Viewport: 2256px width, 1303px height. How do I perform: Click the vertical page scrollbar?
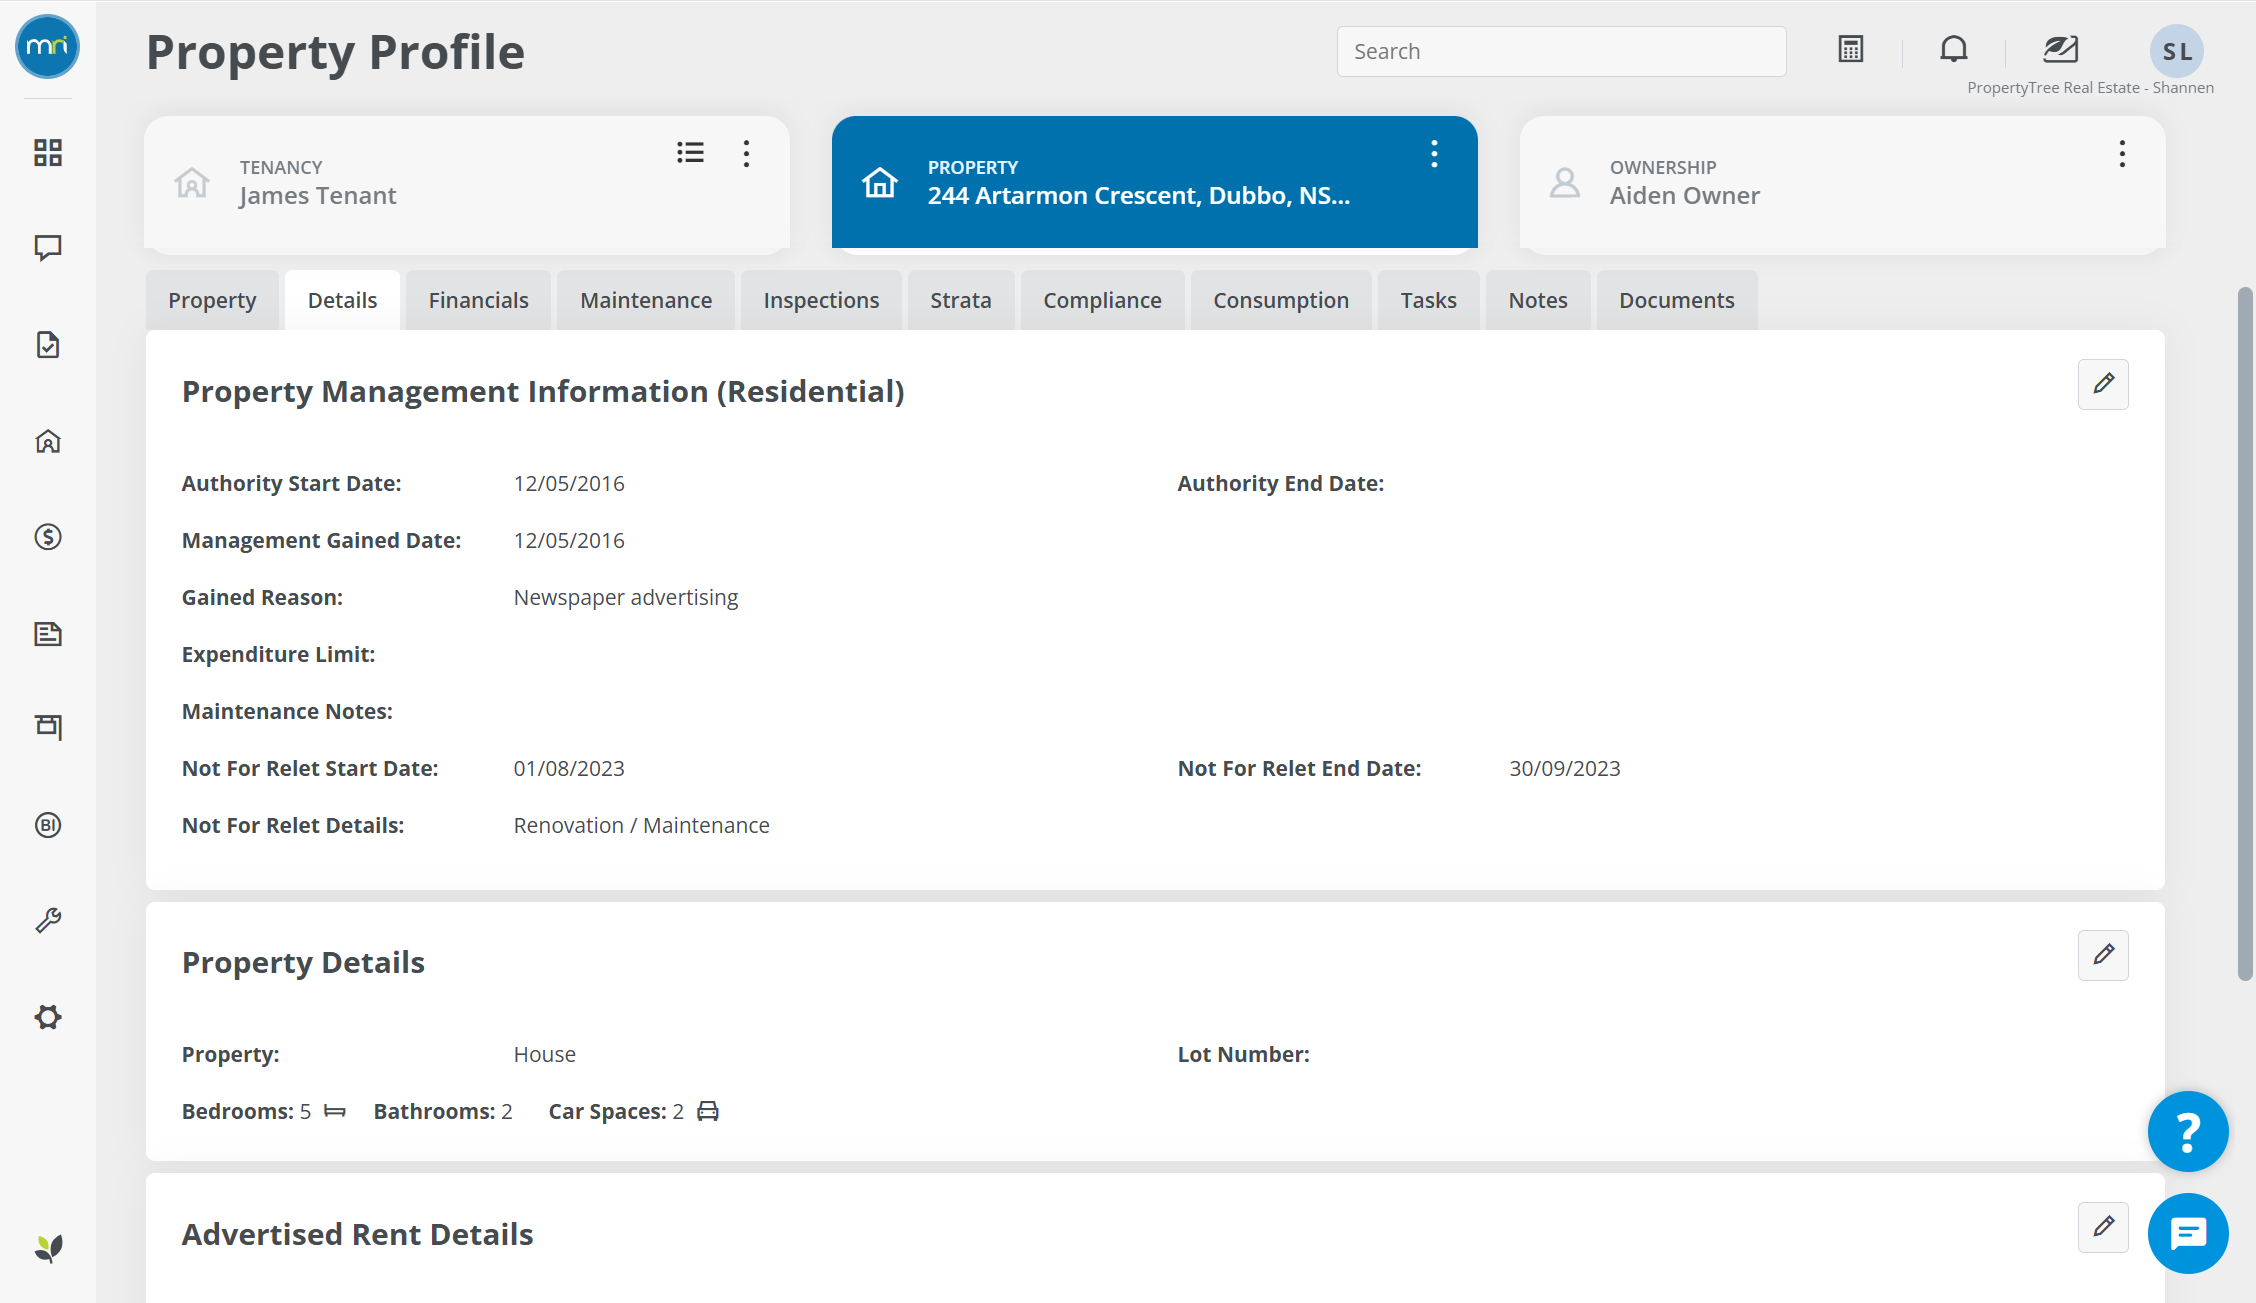[2245, 634]
